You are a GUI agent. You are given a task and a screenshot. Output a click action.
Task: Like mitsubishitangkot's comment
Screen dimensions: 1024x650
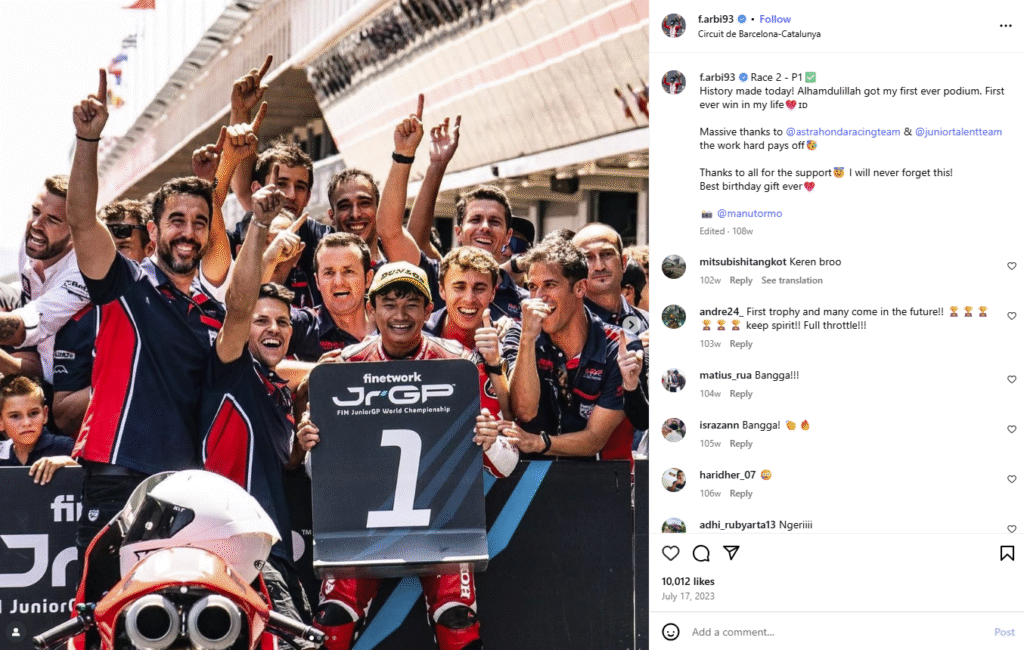click(x=1011, y=266)
